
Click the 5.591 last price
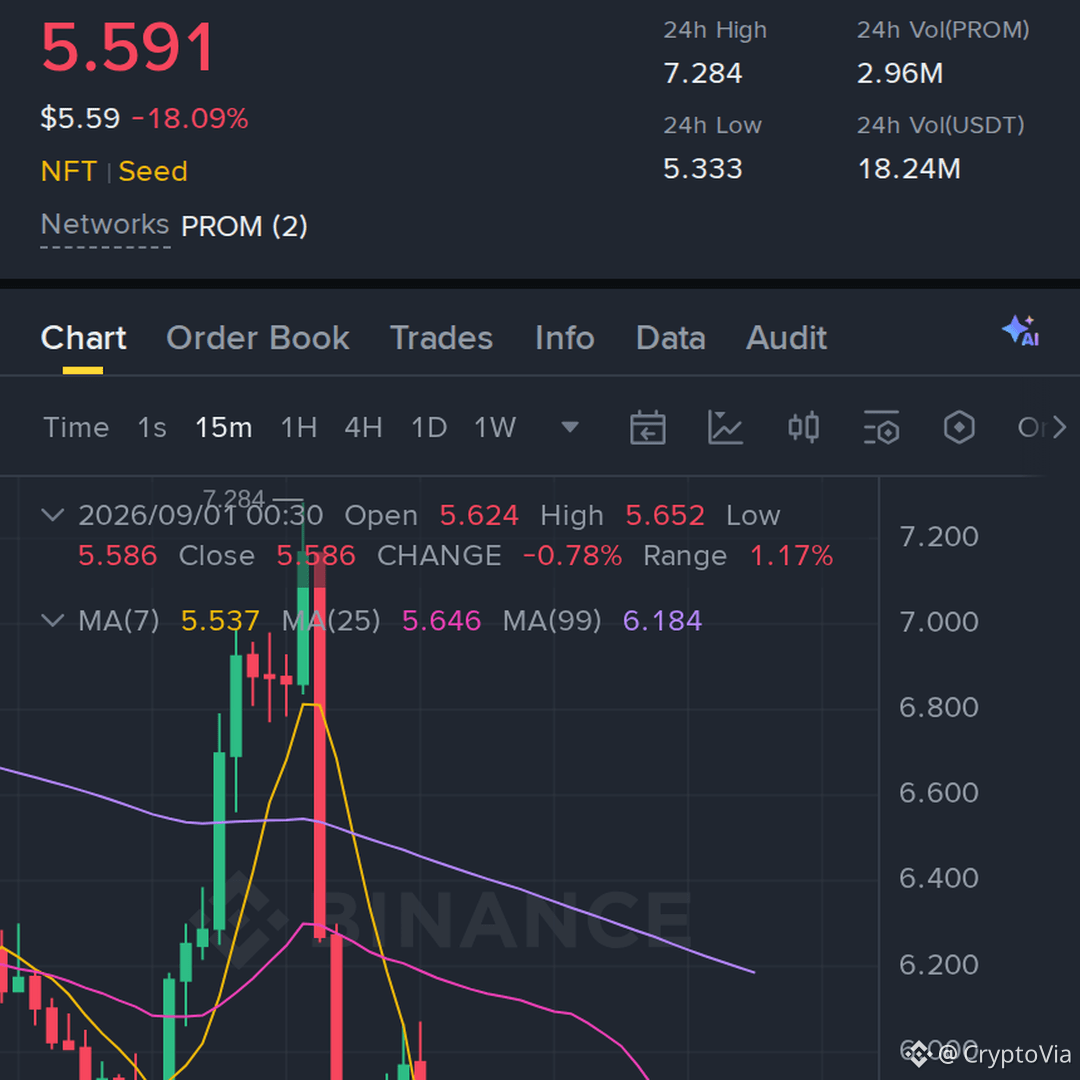tap(128, 47)
